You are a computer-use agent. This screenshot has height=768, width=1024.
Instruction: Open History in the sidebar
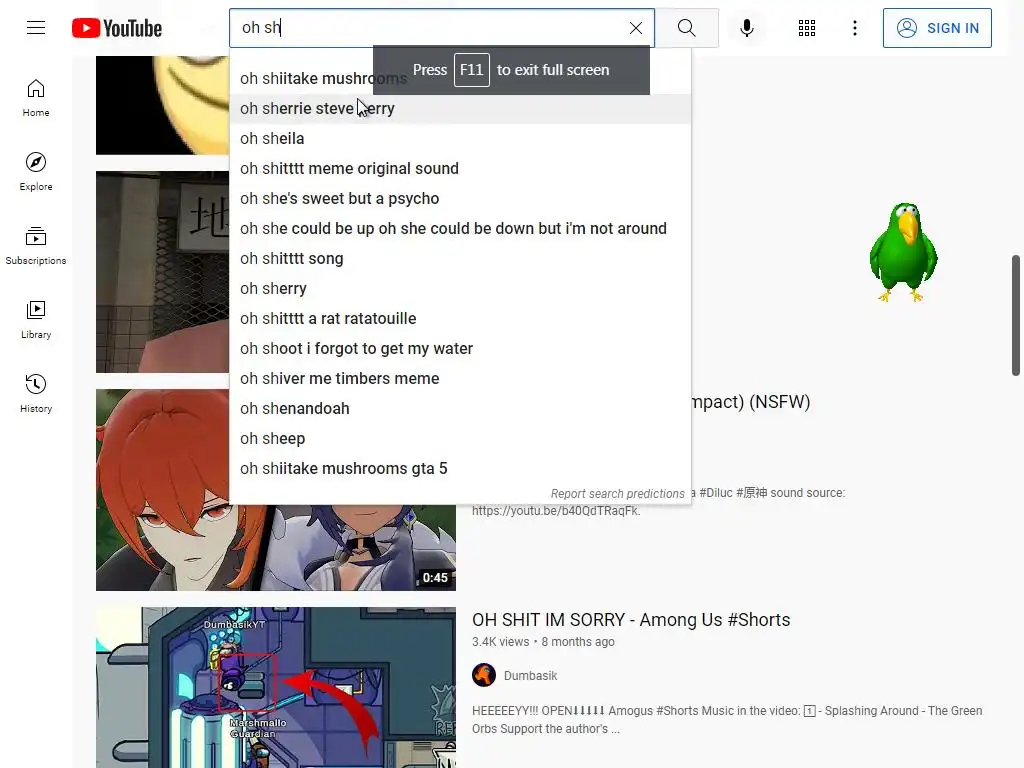click(36, 394)
